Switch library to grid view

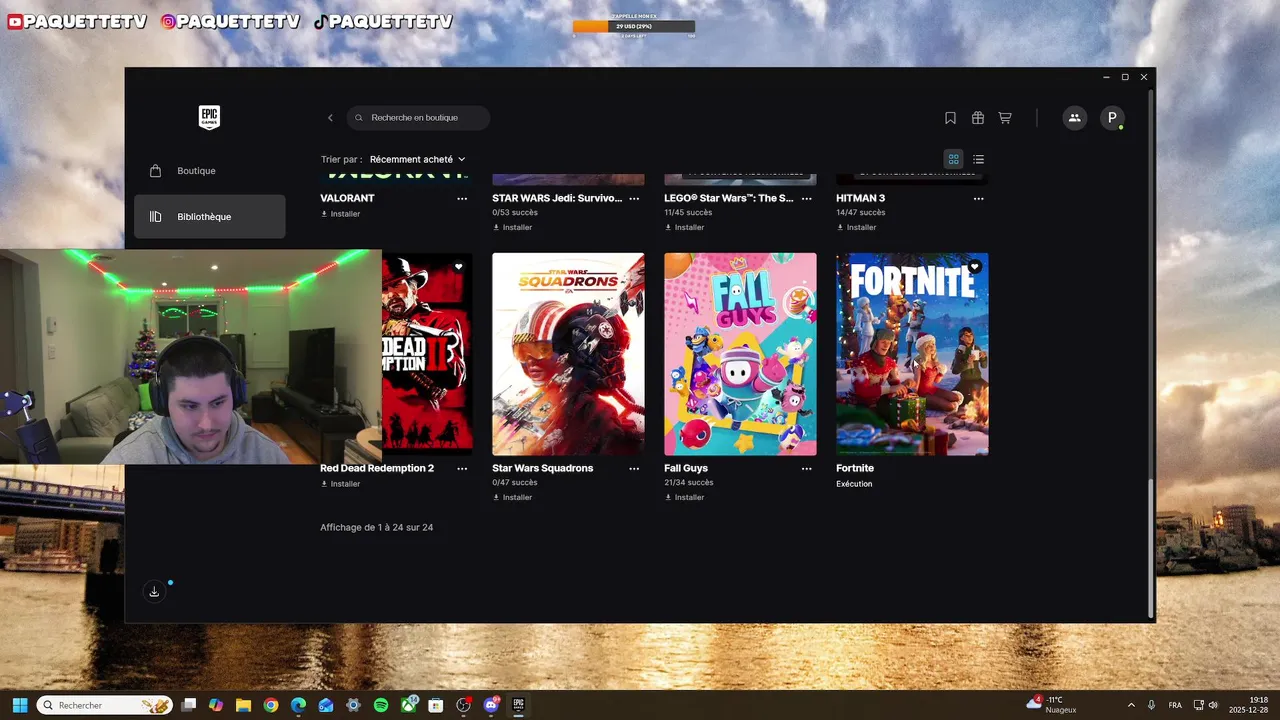point(954,159)
